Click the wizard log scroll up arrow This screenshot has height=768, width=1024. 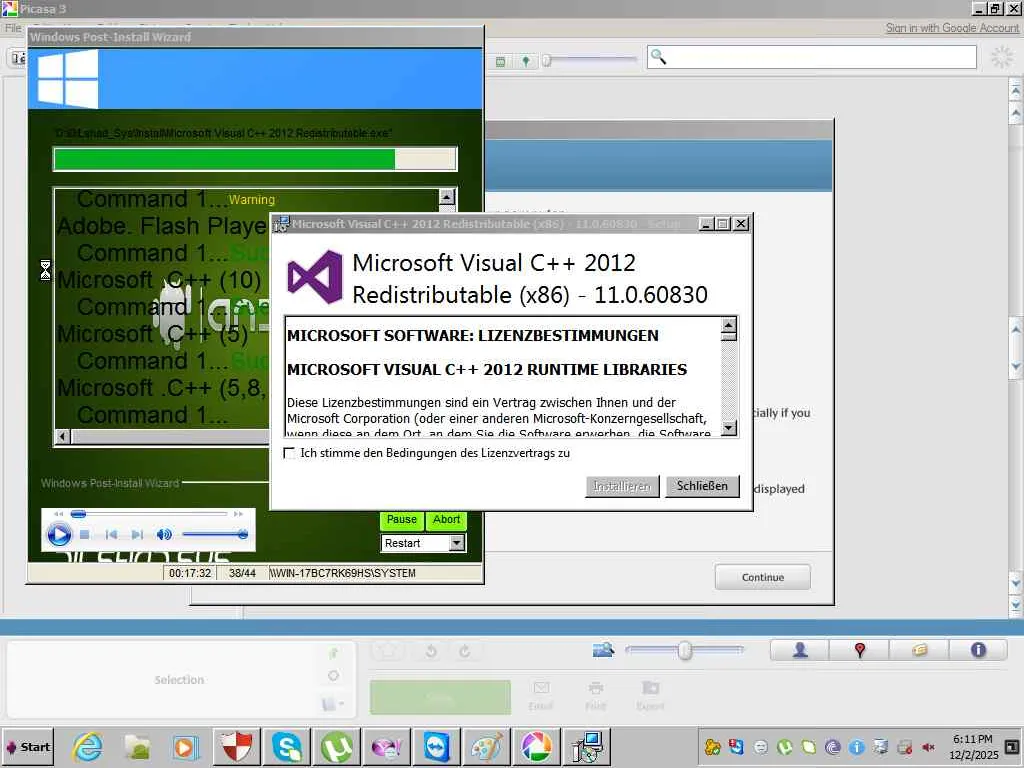click(447, 197)
